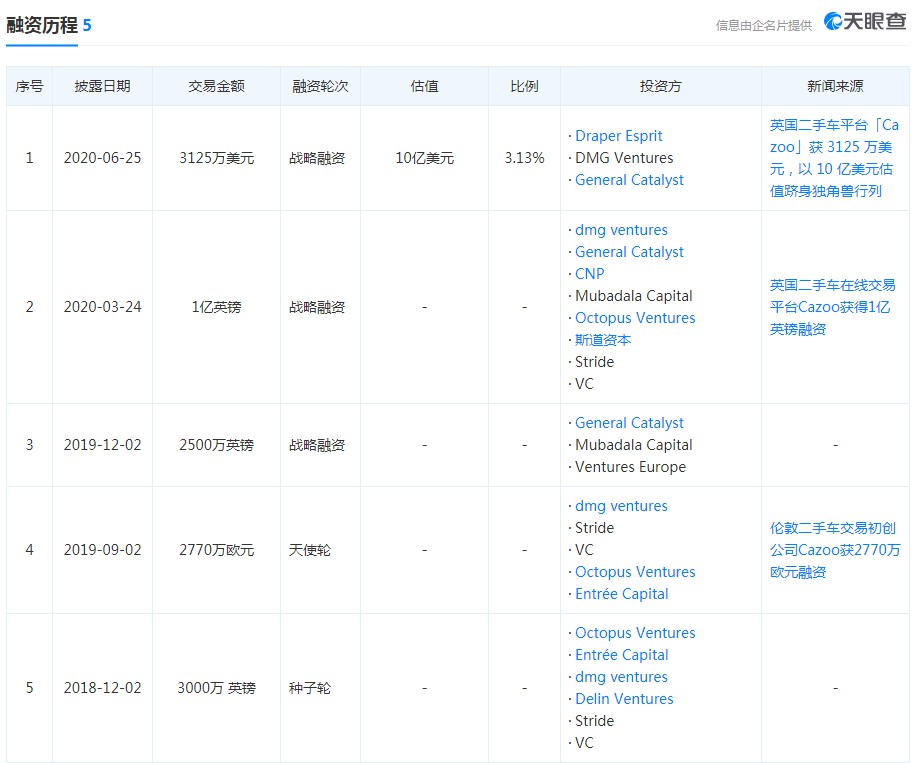The width and height of the screenshot is (921, 763).
Task: Click the 交易金额 column header
Action: [216, 86]
